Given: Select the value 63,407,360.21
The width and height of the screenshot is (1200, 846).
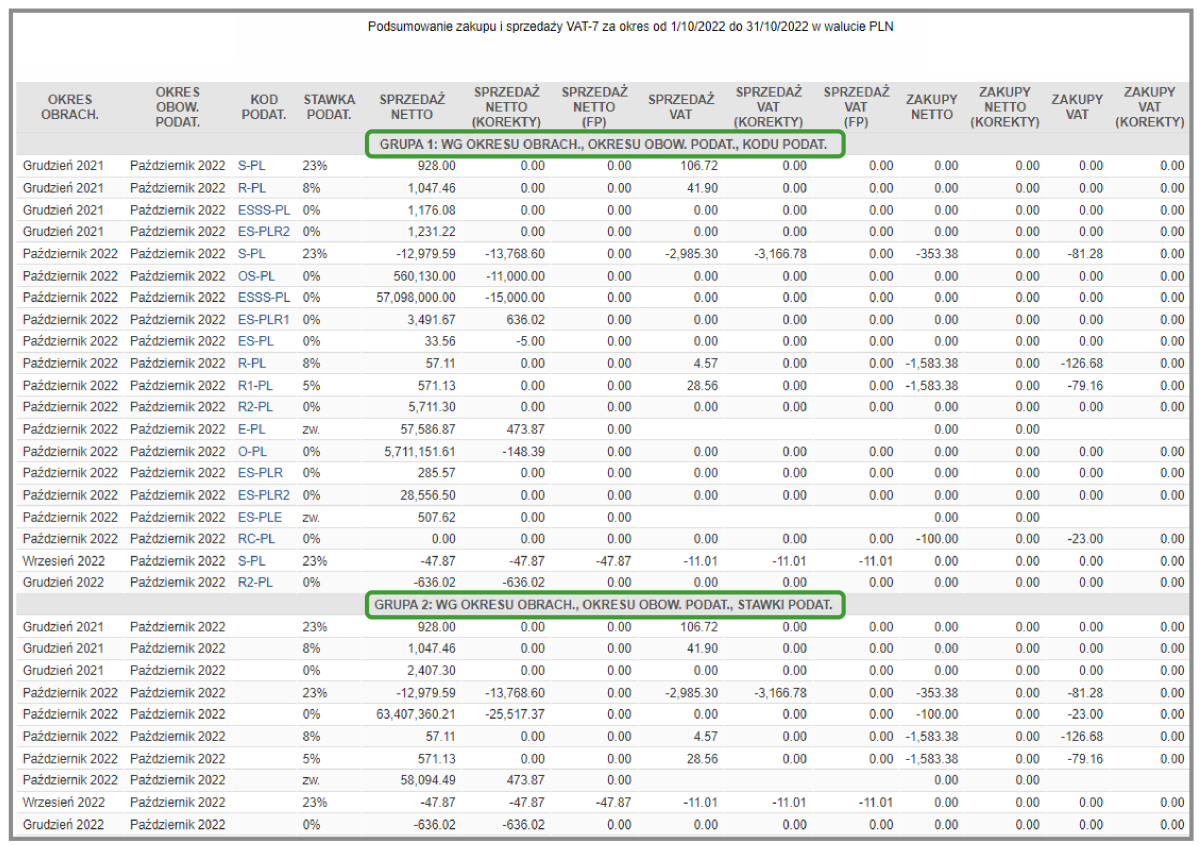Looking at the screenshot, I should click(x=415, y=715).
